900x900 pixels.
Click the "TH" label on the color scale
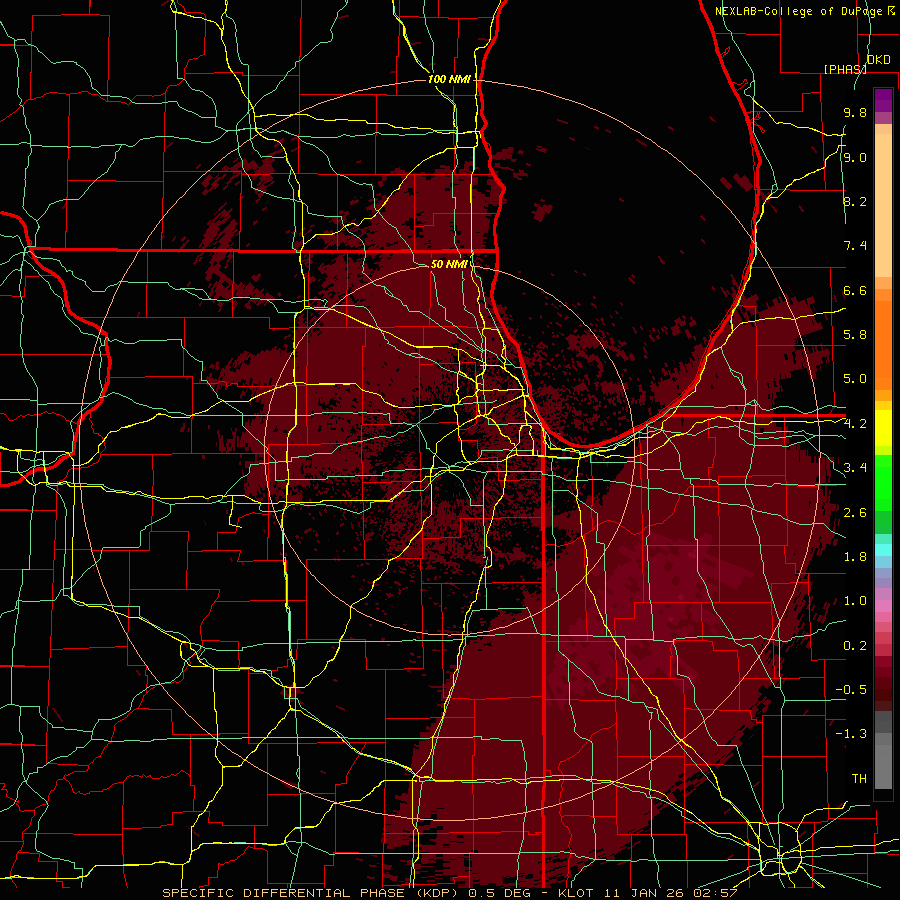pos(859,778)
